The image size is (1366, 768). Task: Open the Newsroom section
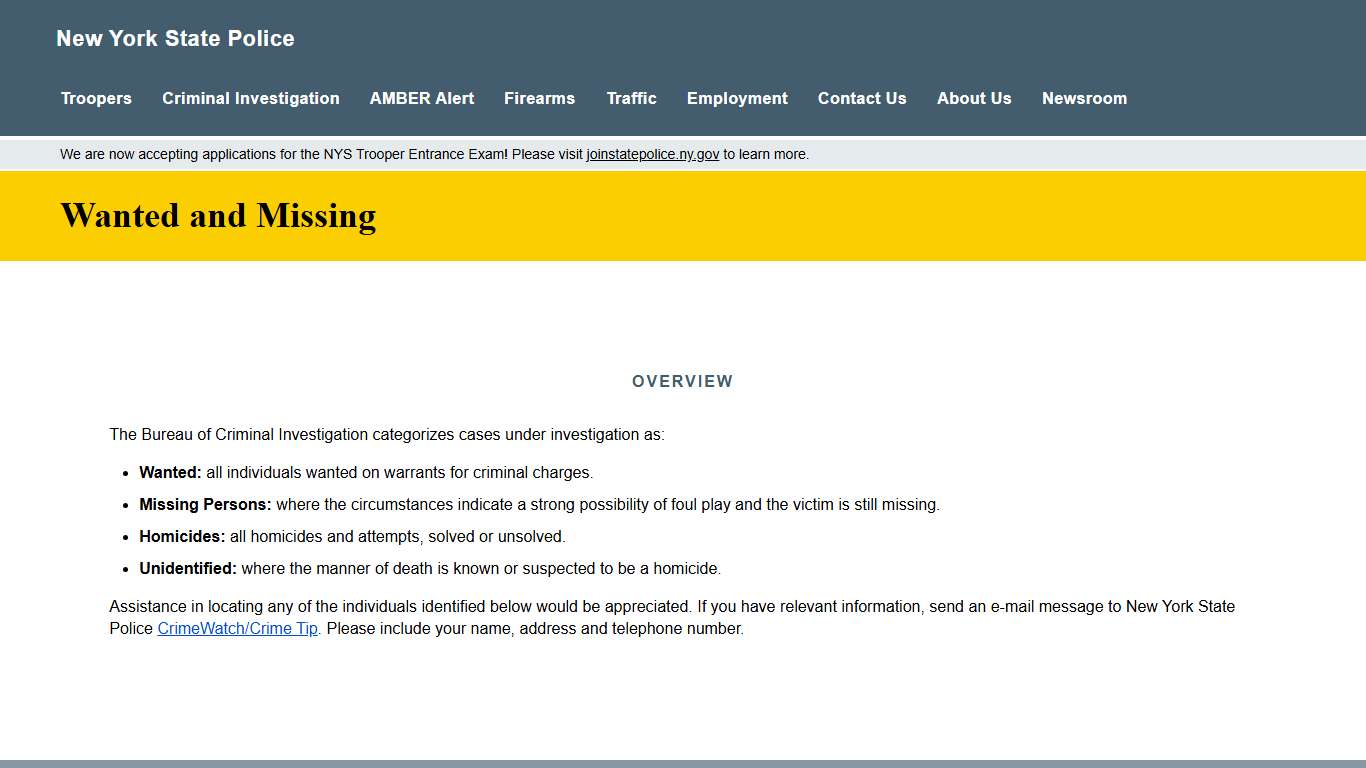tap(1084, 98)
